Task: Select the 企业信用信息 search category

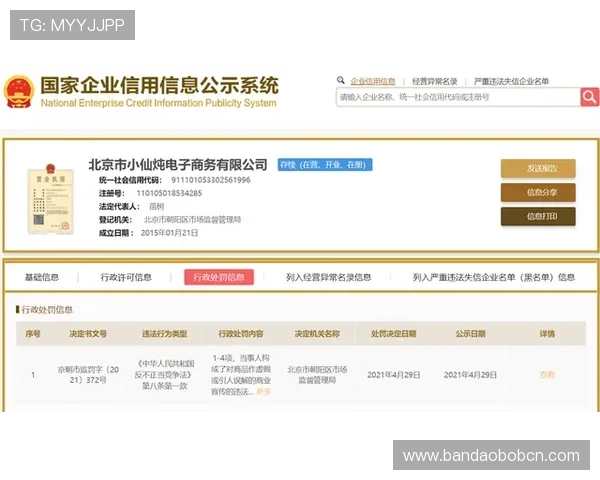Action: pyautogui.click(x=373, y=81)
